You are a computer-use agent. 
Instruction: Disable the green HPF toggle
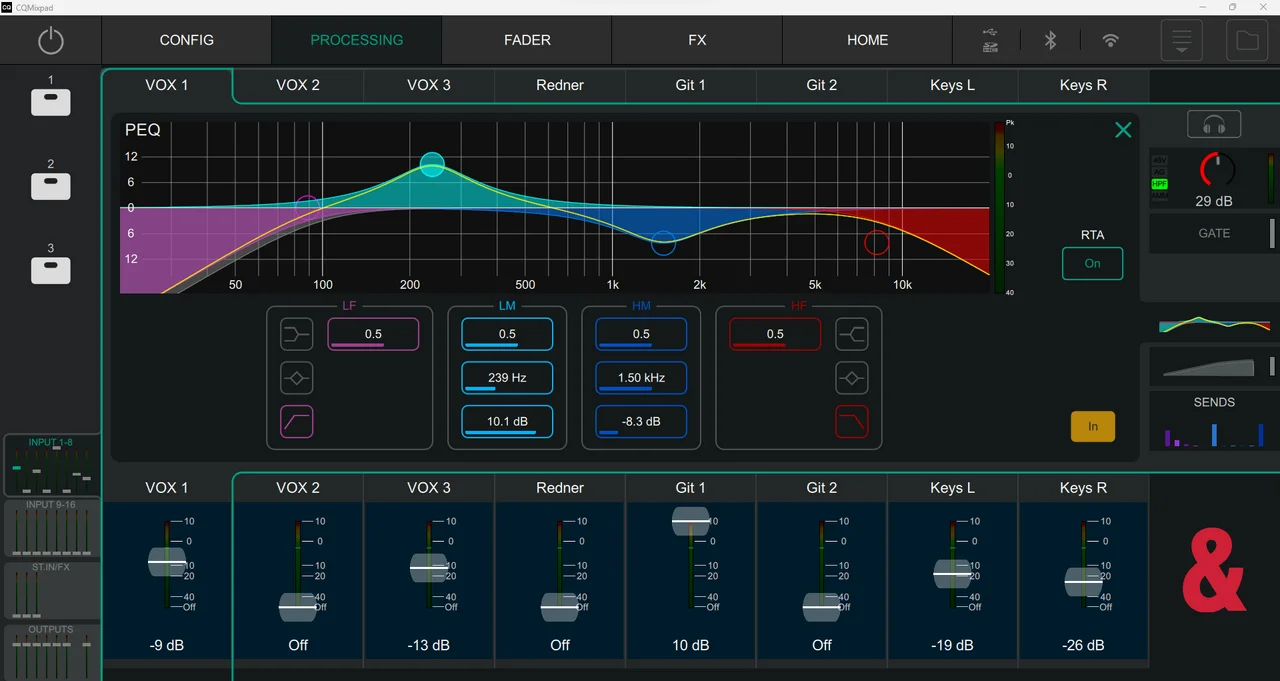(x=1159, y=183)
